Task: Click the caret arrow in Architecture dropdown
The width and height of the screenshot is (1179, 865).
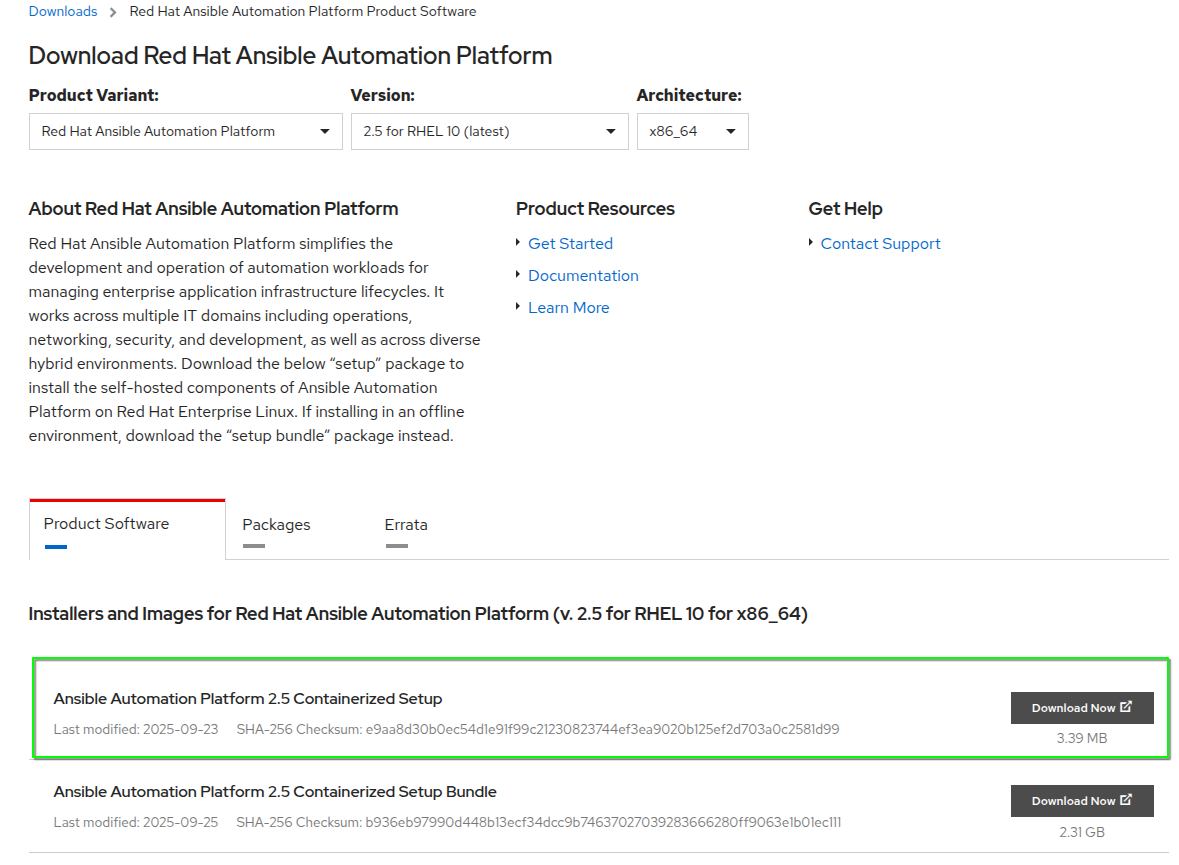Action: click(730, 132)
